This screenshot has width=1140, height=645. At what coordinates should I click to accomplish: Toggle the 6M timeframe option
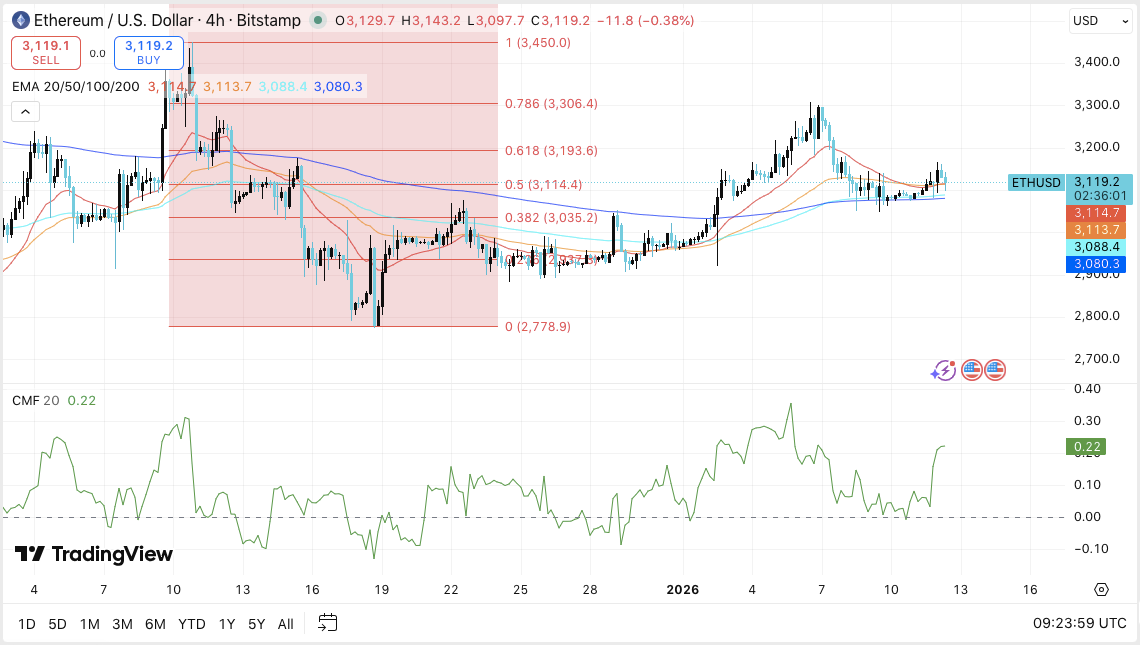coord(155,623)
